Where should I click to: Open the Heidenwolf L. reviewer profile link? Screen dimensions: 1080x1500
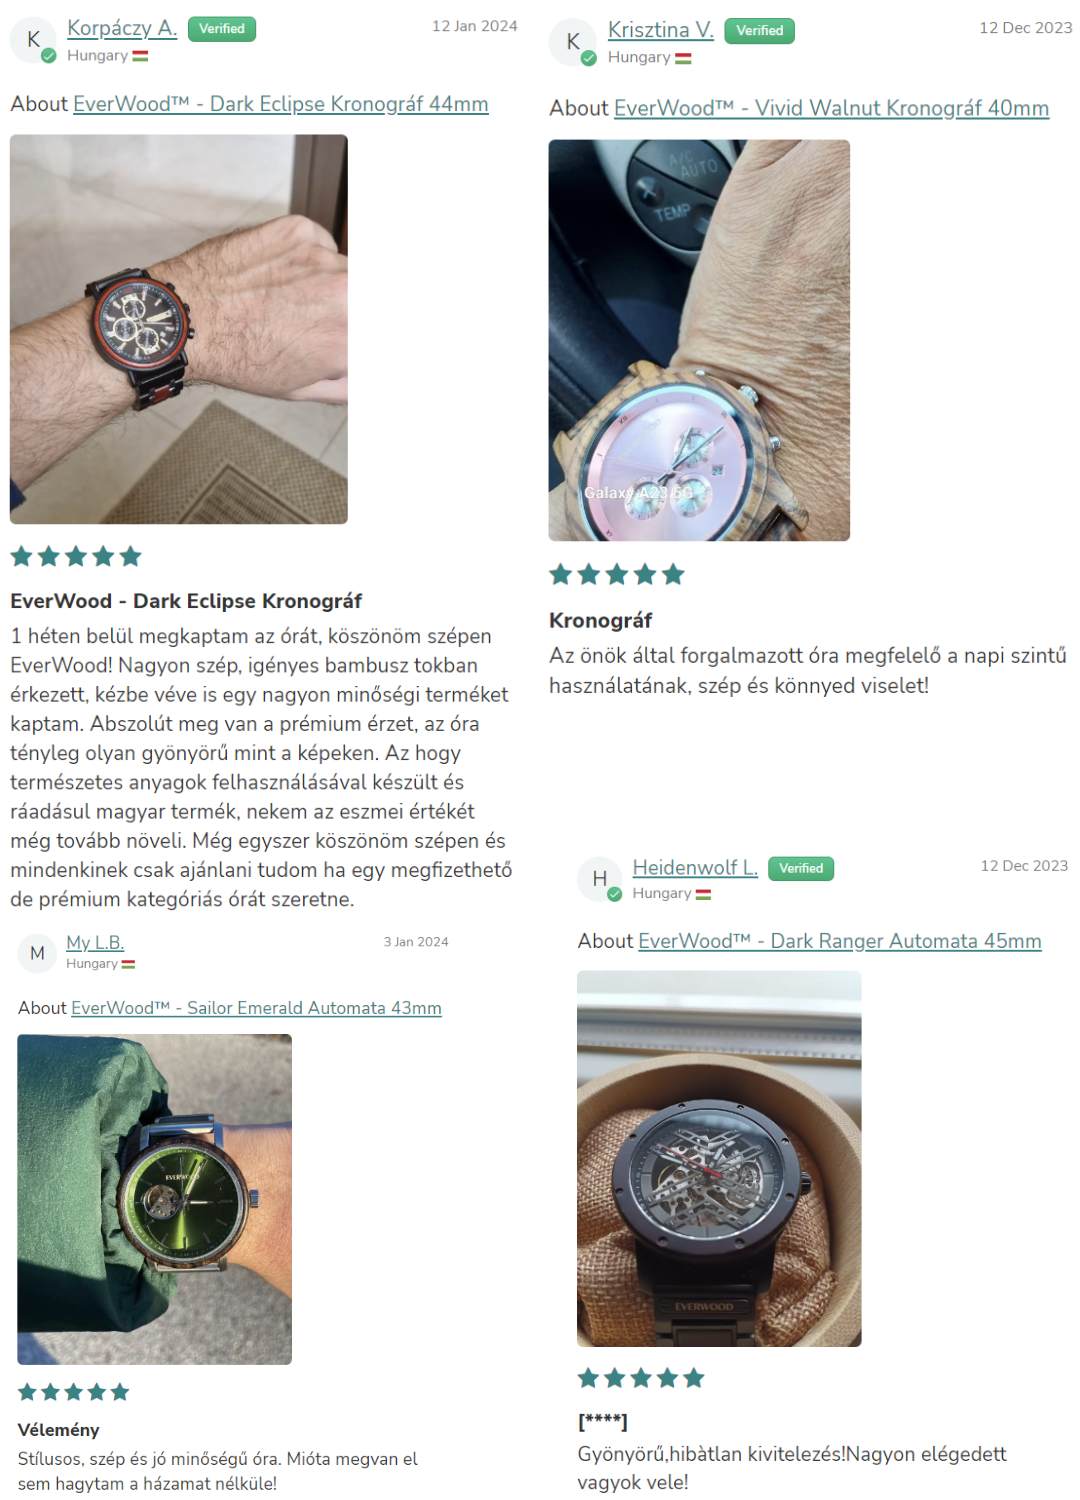695,867
